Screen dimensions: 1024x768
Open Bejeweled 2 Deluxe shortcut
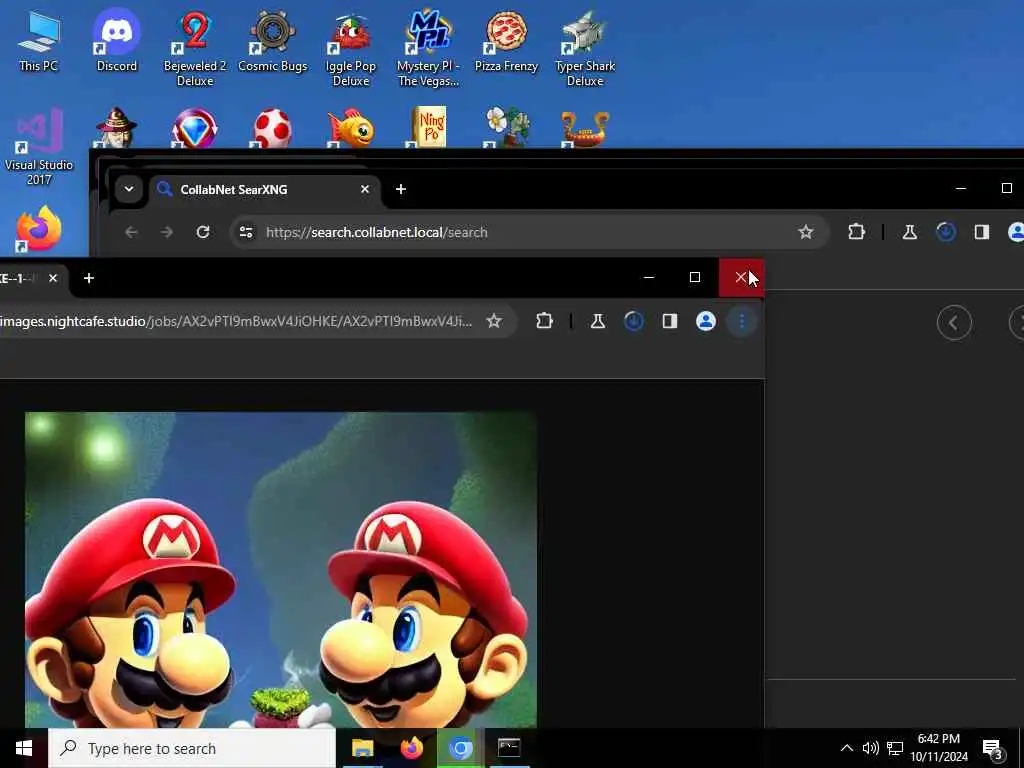[195, 49]
